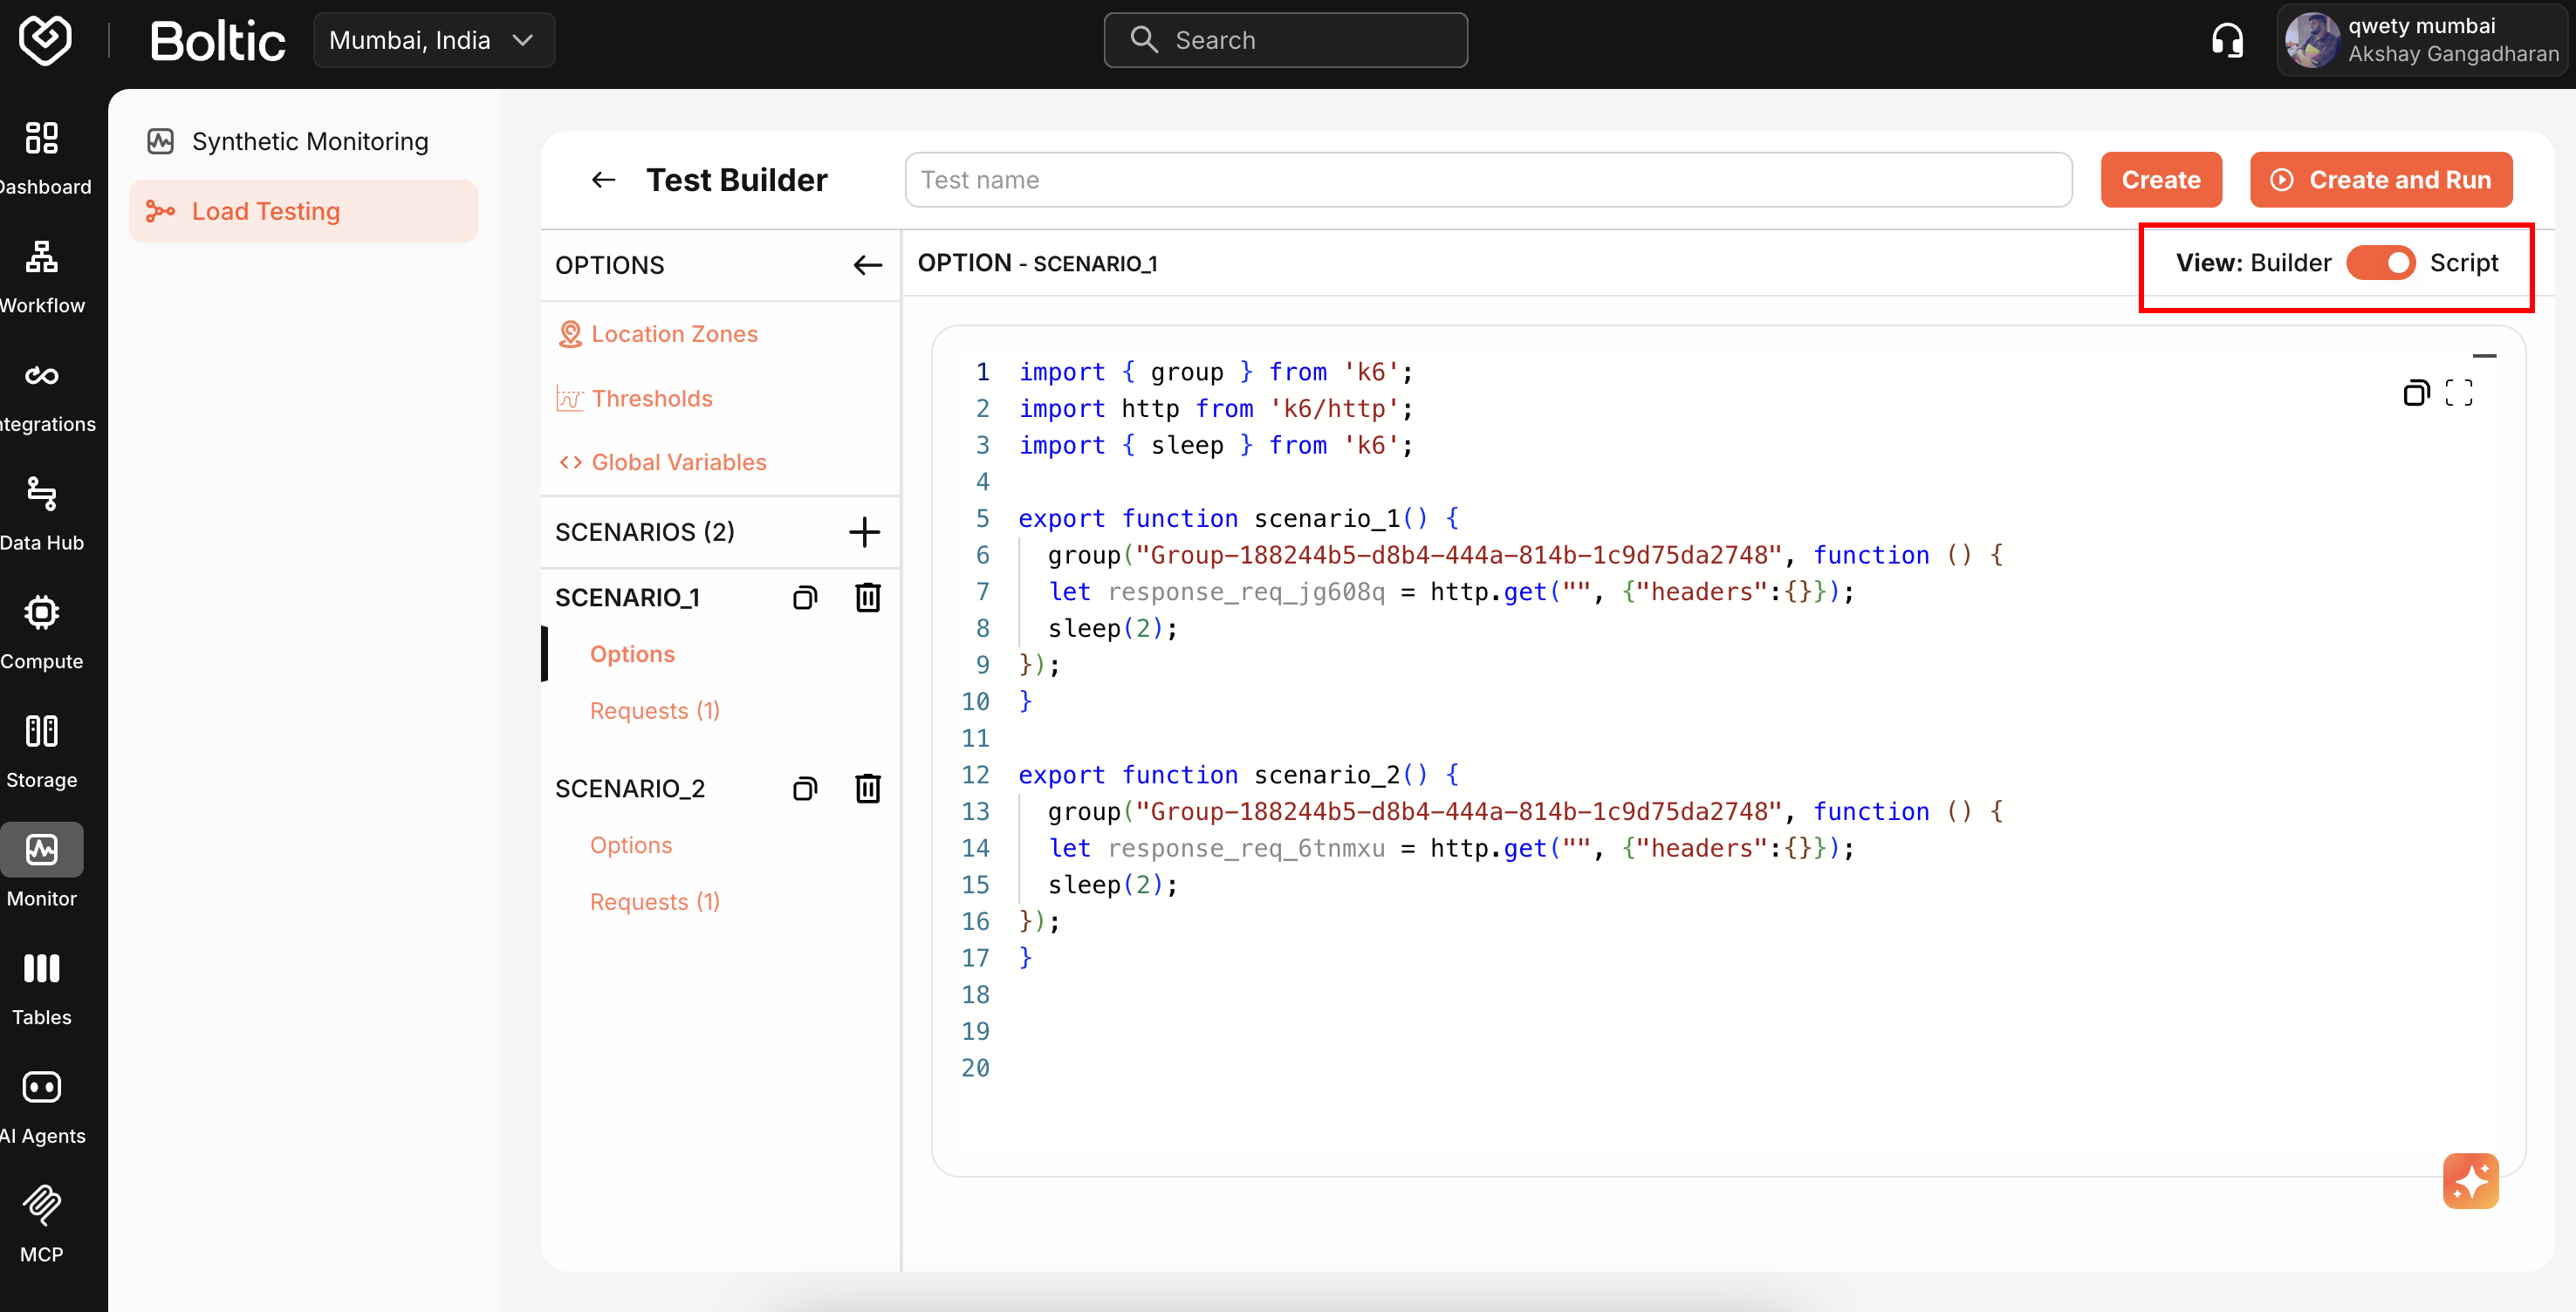Open the Mumbai, India location dropdown

pyautogui.click(x=434, y=40)
